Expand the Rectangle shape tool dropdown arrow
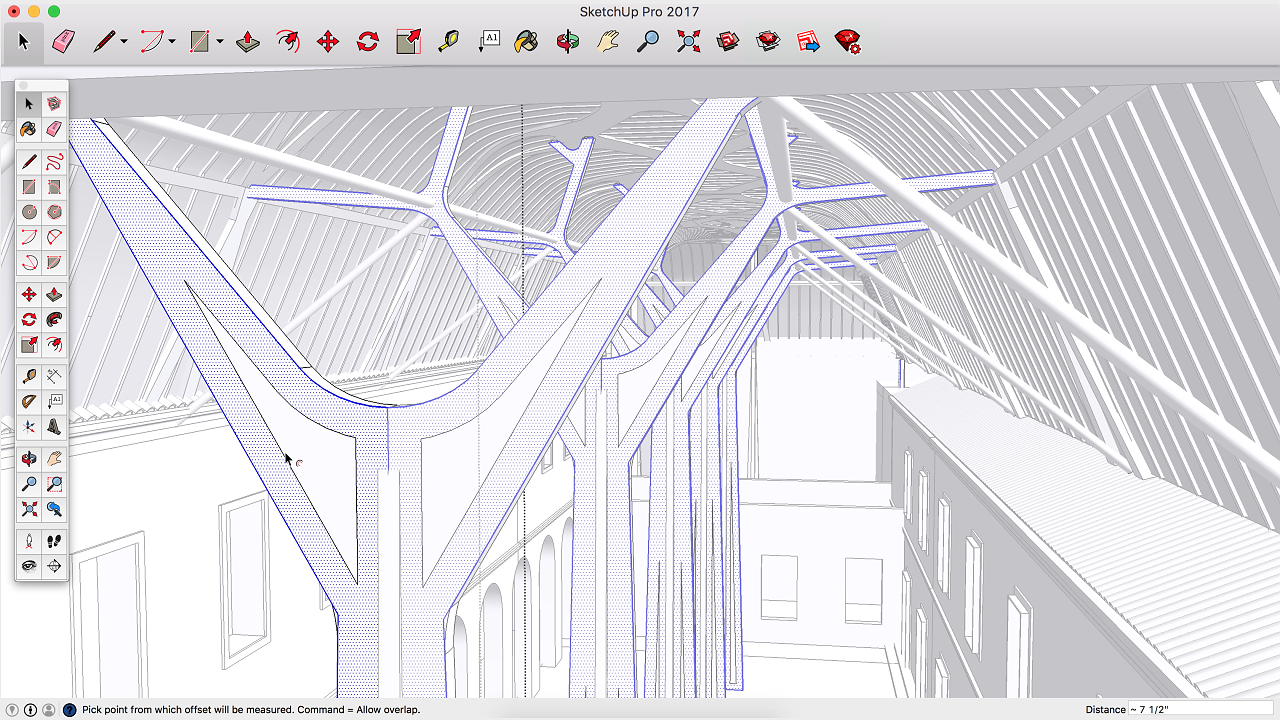Screen dimensions: 1280x720 click(x=220, y=42)
